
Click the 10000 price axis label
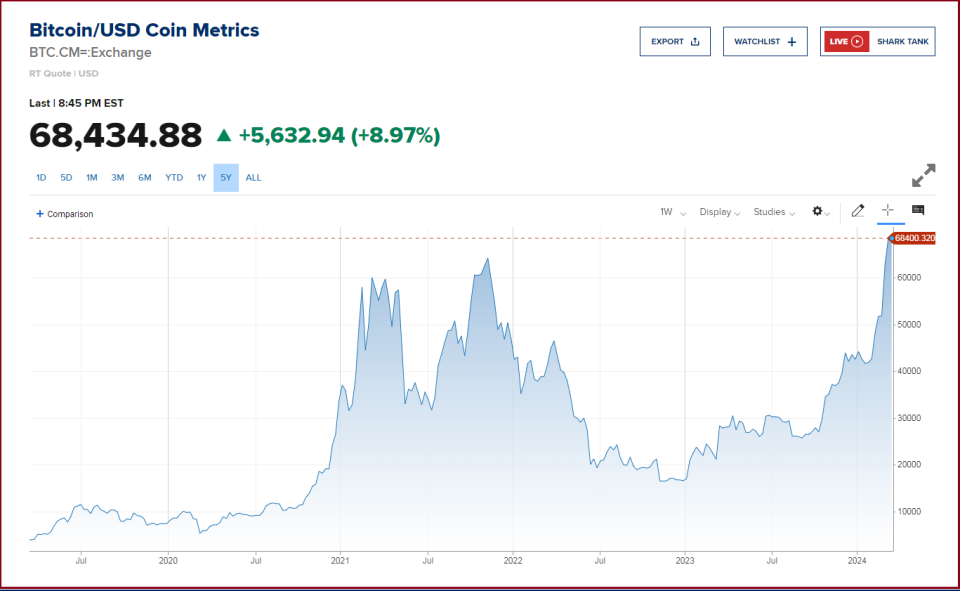909,511
